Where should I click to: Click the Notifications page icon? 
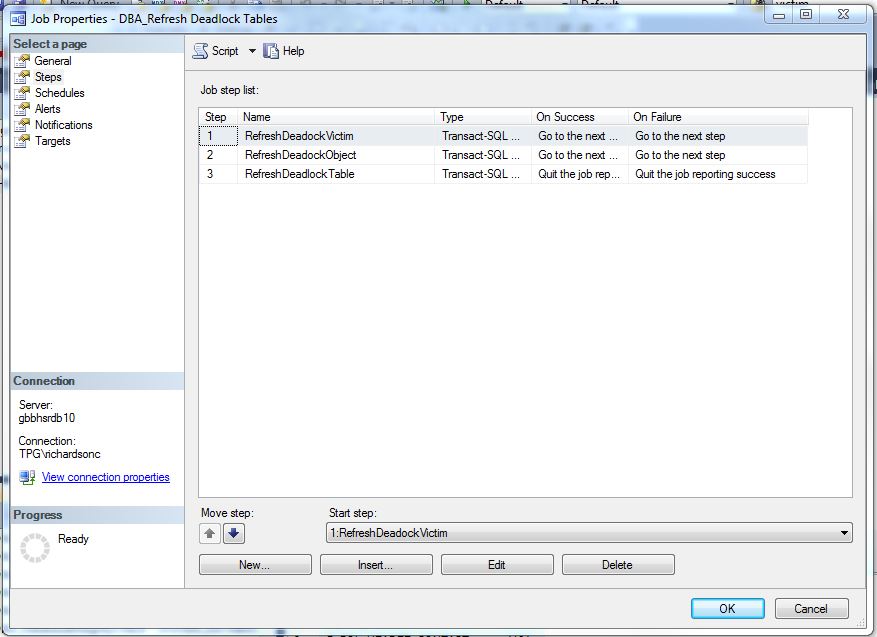pyautogui.click(x=22, y=125)
